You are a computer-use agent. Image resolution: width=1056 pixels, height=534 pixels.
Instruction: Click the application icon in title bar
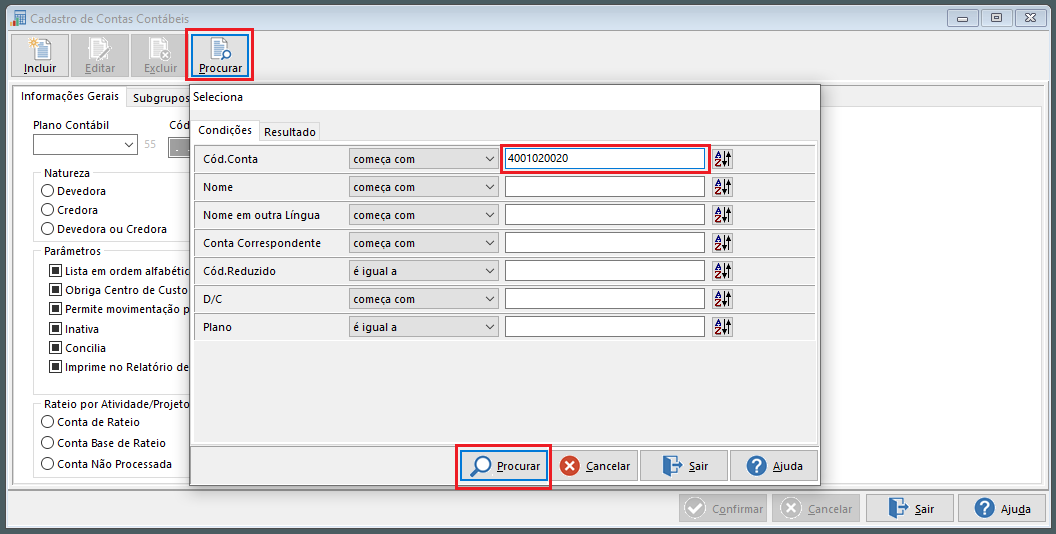[x=18, y=18]
